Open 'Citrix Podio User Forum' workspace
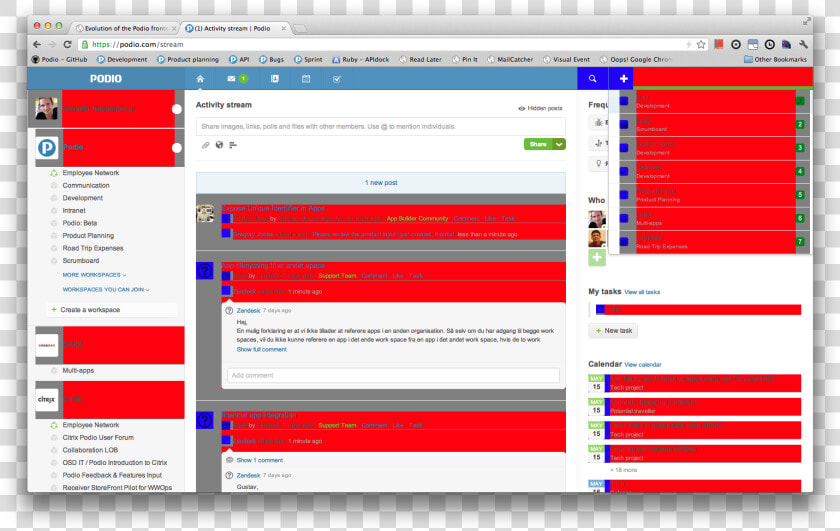Image resolution: width=840 pixels, height=531 pixels. pyautogui.click(x=98, y=437)
